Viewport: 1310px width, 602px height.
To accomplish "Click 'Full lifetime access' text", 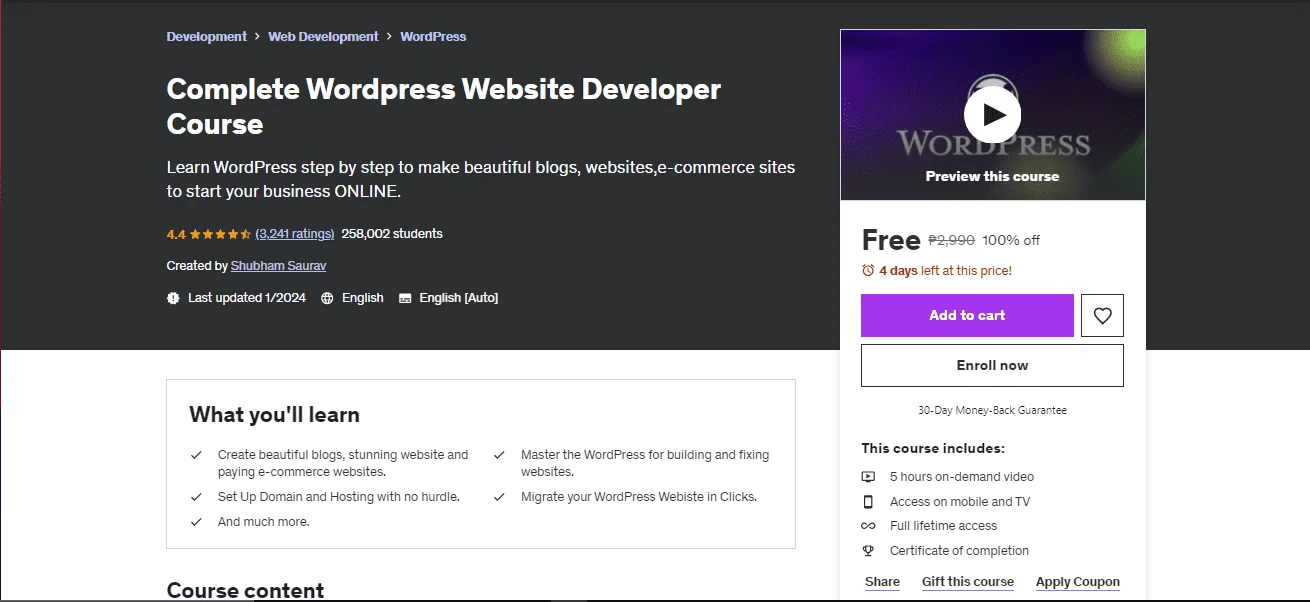I will click(943, 526).
